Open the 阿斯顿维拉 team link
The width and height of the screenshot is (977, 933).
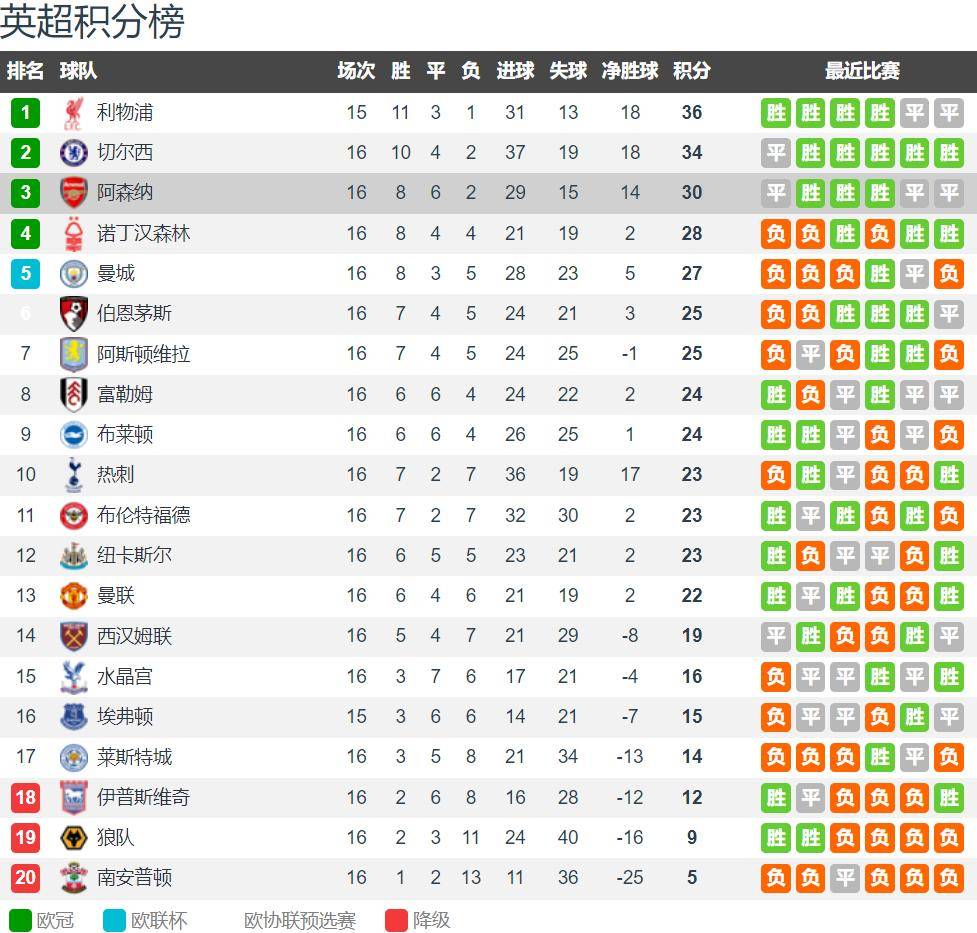pos(143,354)
